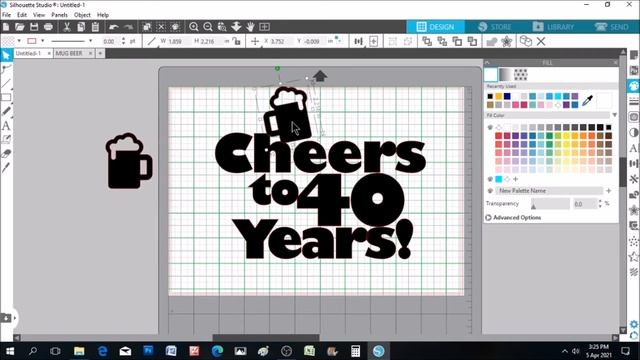
Task: Print the design with the printer icon
Action: (x=48, y=27)
